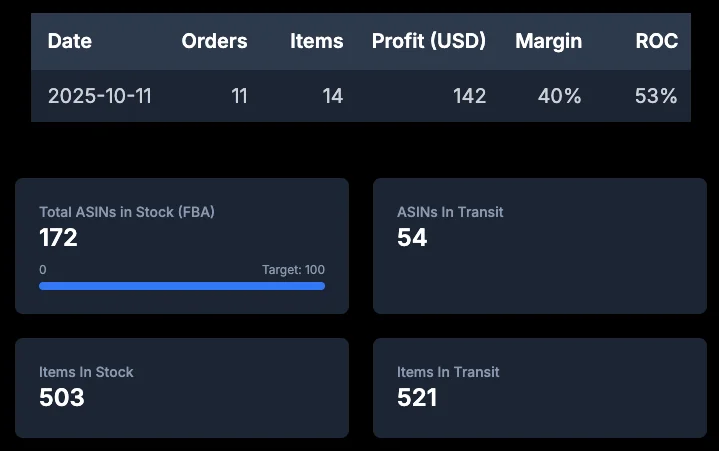The height and width of the screenshot is (451, 719).
Task: Click the 54 ASINs in transit value
Action: pyautogui.click(x=412, y=238)
